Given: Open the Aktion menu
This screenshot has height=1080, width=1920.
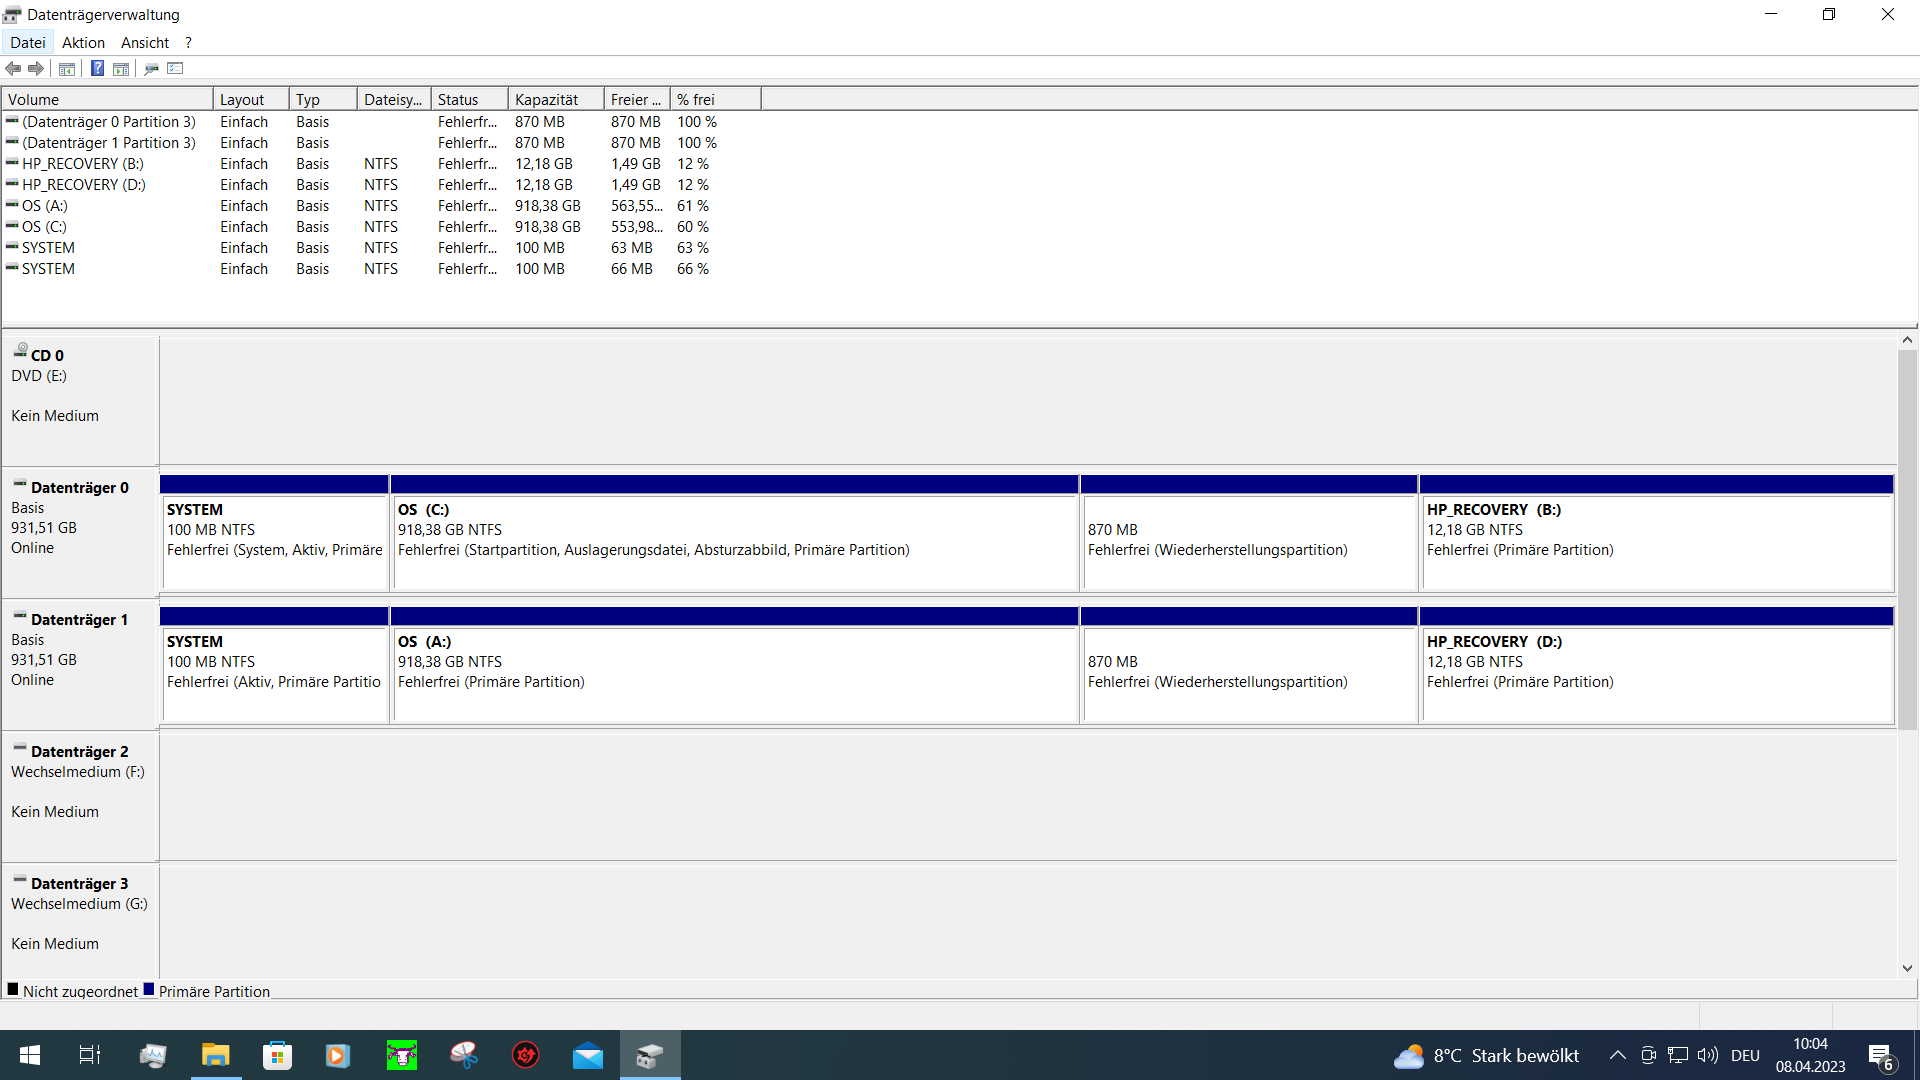Looking at the screenshot, I should [x=83, y=42].
